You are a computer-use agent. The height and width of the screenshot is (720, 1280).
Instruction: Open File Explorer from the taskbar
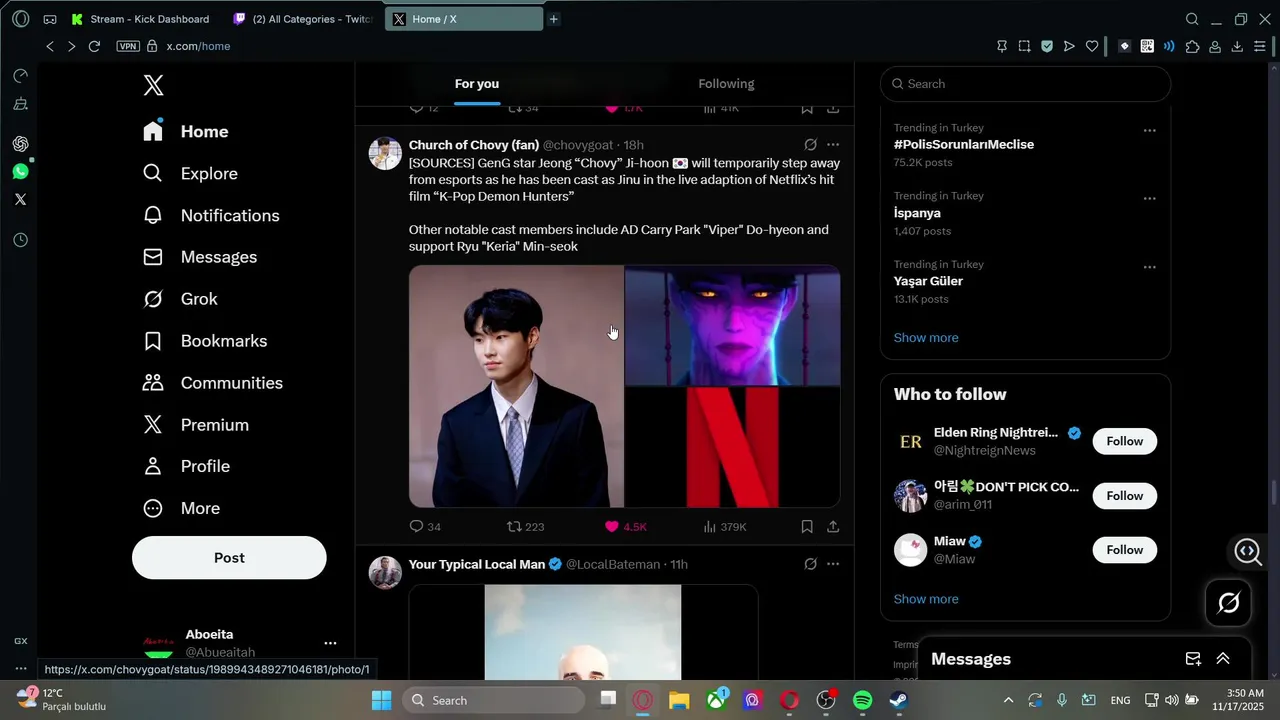[x=679, y=700]
